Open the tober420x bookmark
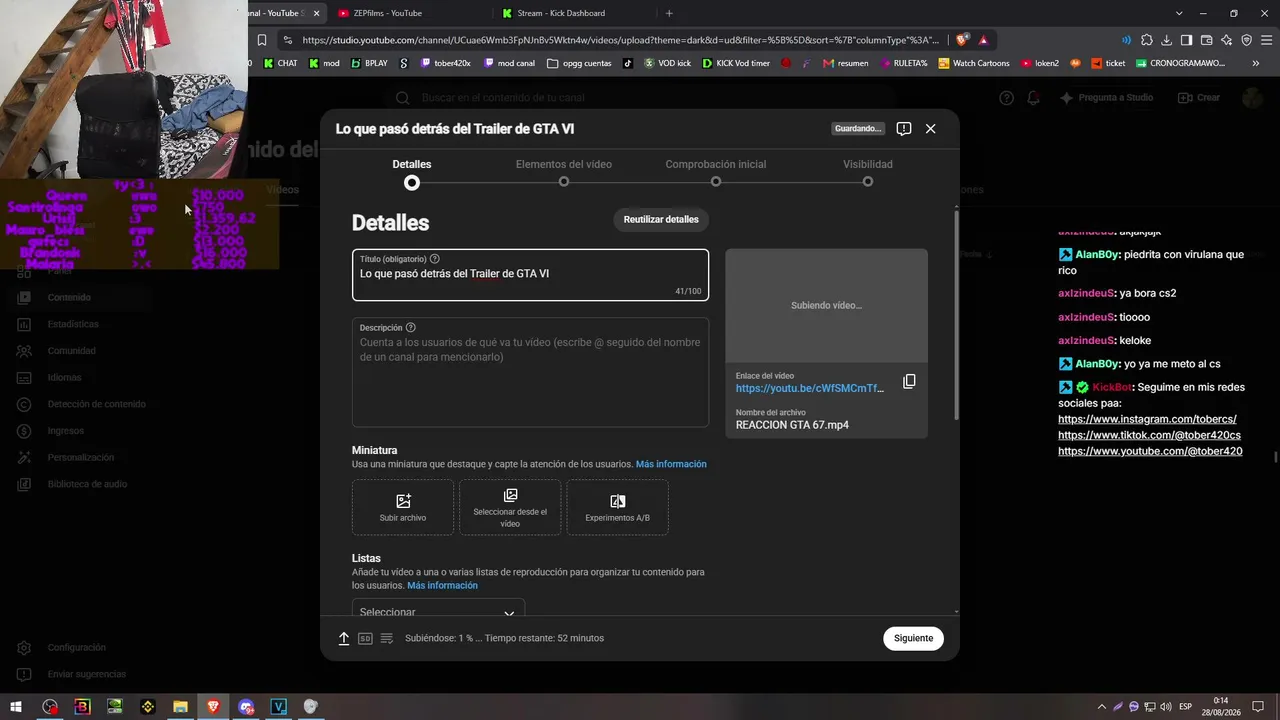 pyautogui.click(x=445, y=63)
